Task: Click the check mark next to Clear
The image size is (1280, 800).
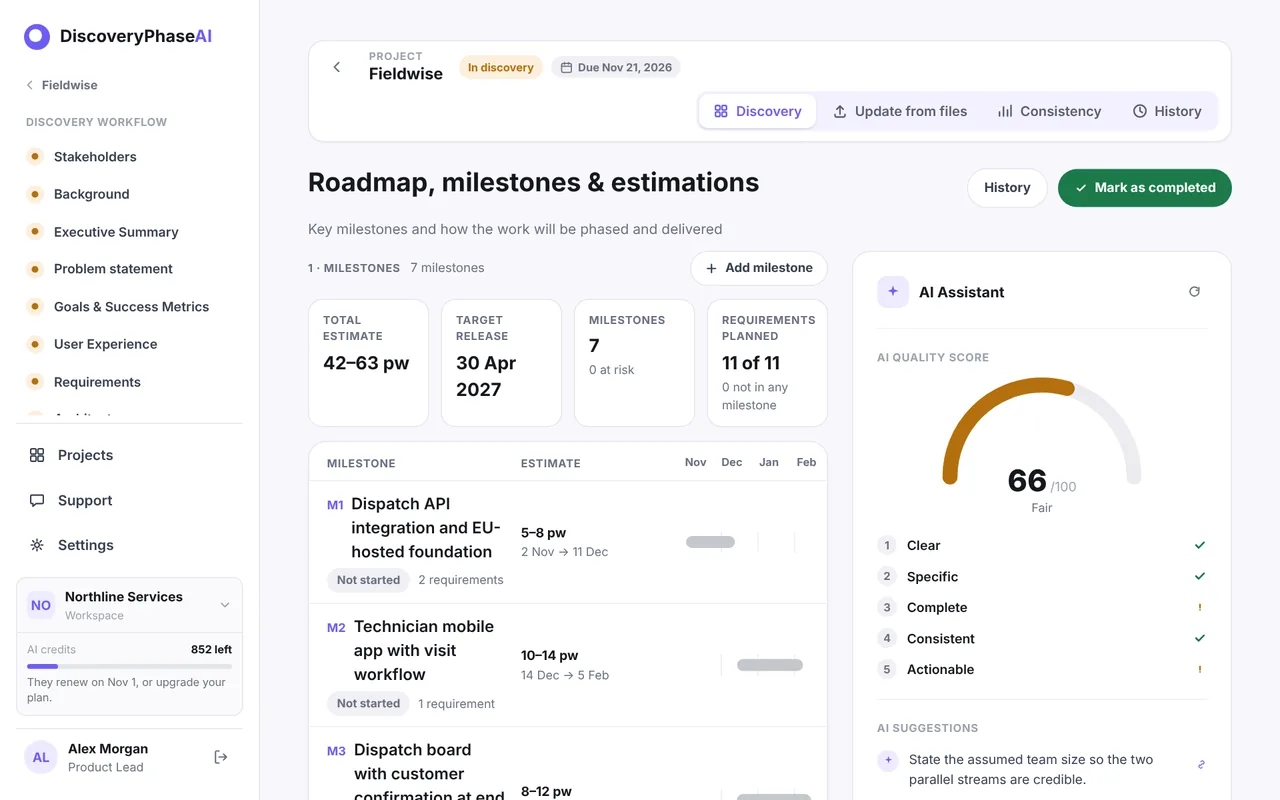Action: (1200, 545)
